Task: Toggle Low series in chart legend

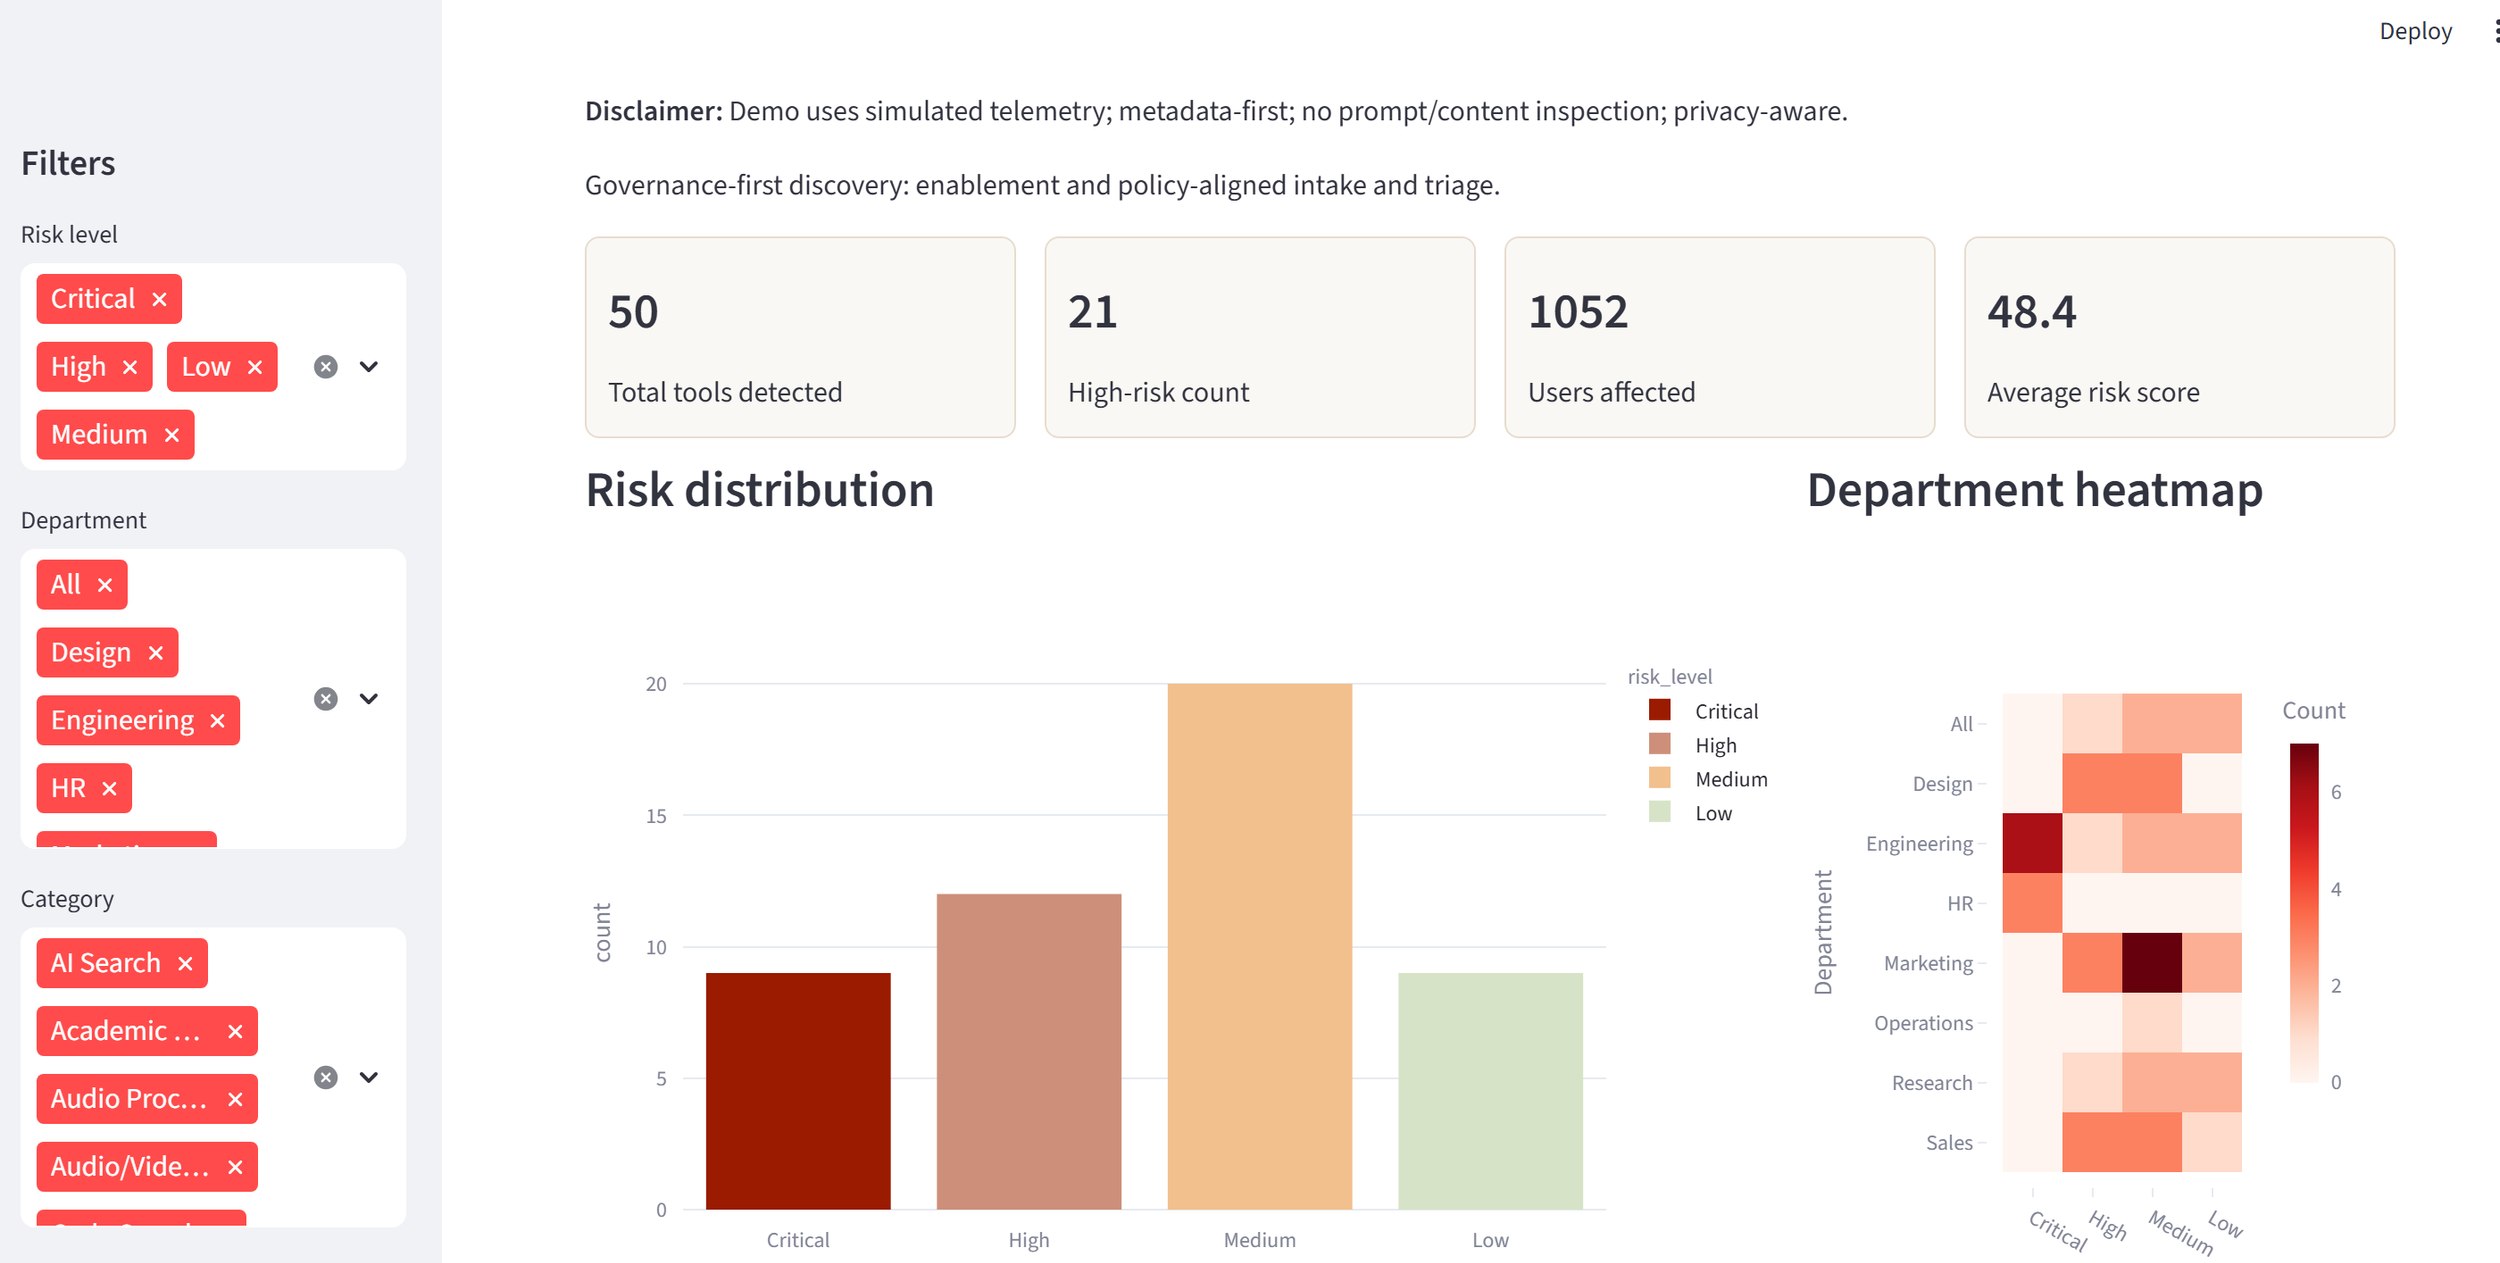Action: (1713, 814)
